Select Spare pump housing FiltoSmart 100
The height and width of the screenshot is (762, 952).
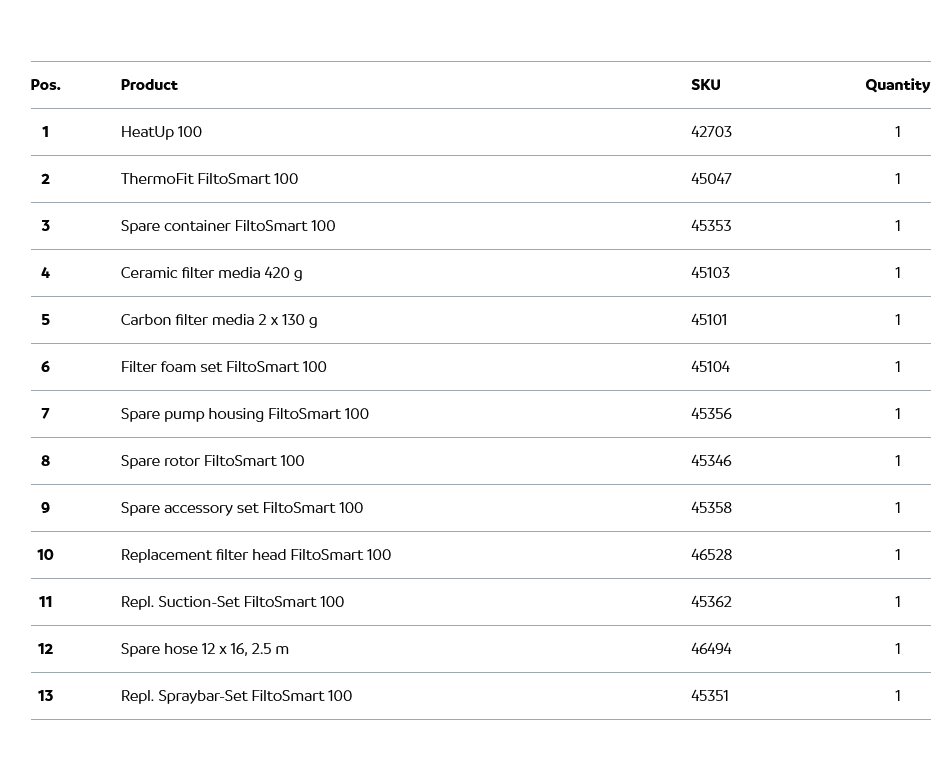tap(244, 414)
